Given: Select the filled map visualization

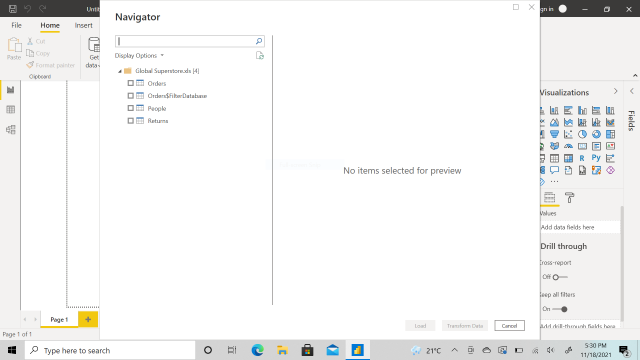Looking at the screenshot, I should (554, 146).
